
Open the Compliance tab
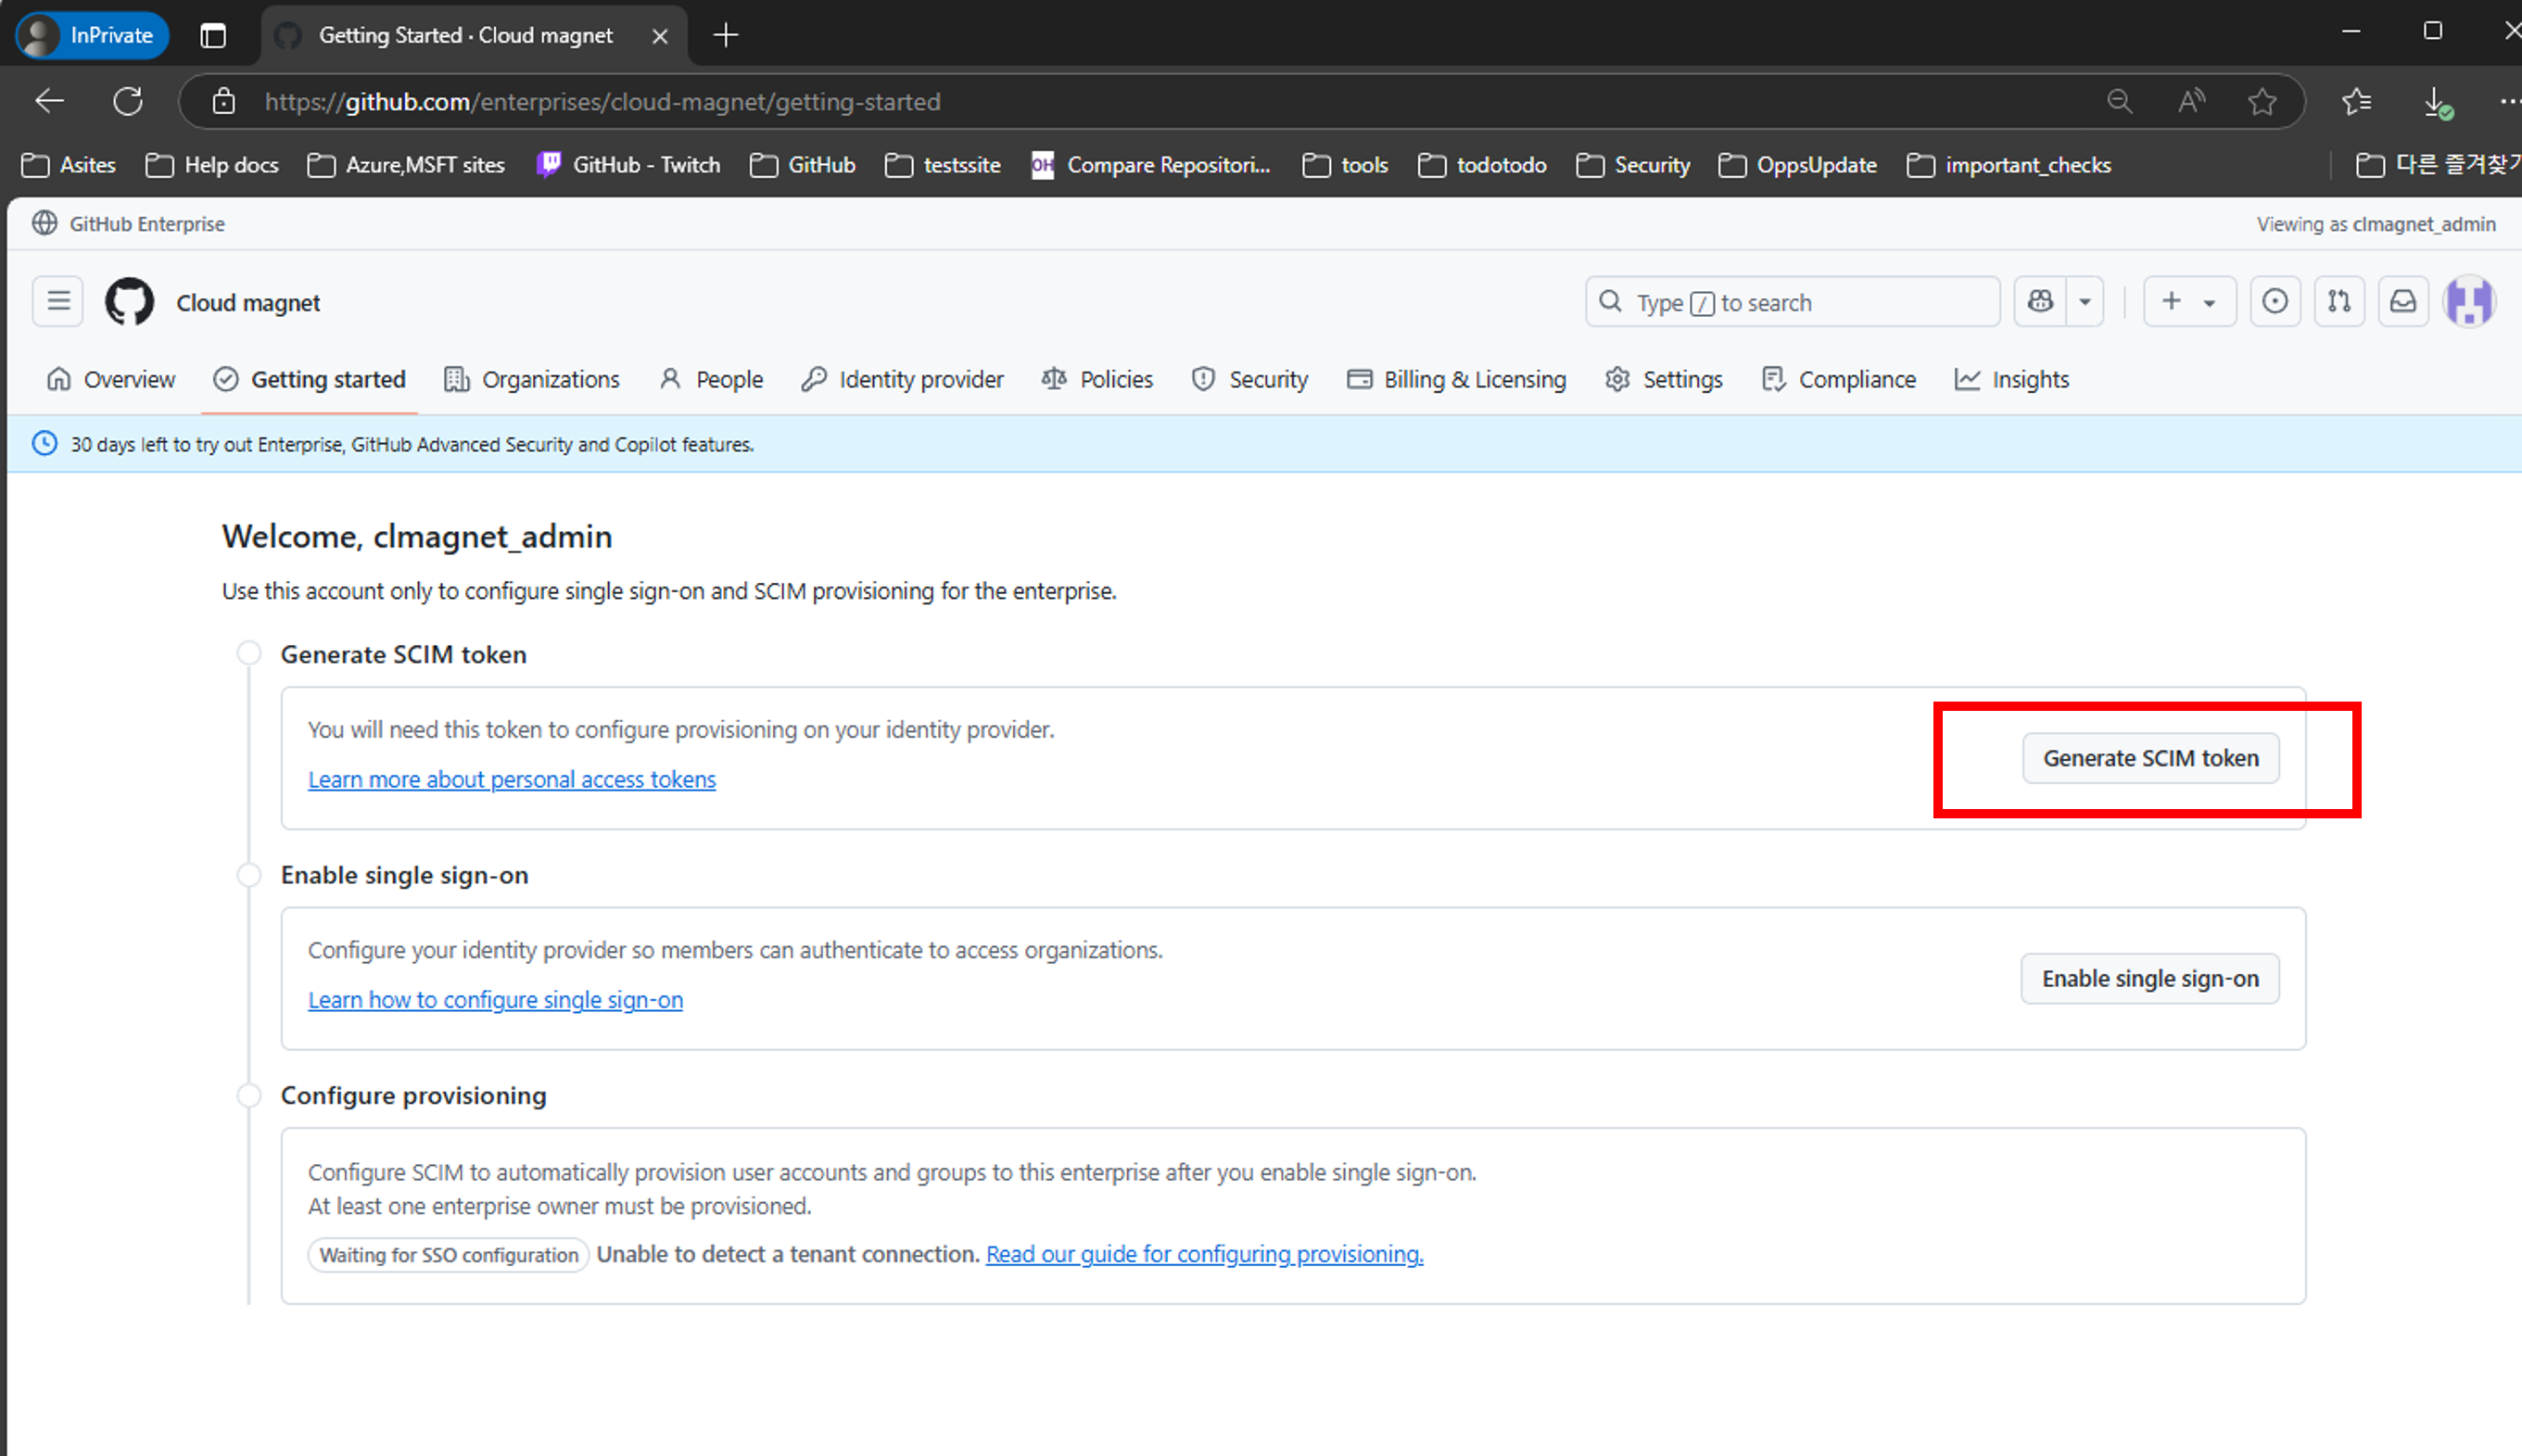coord(1839,379)
